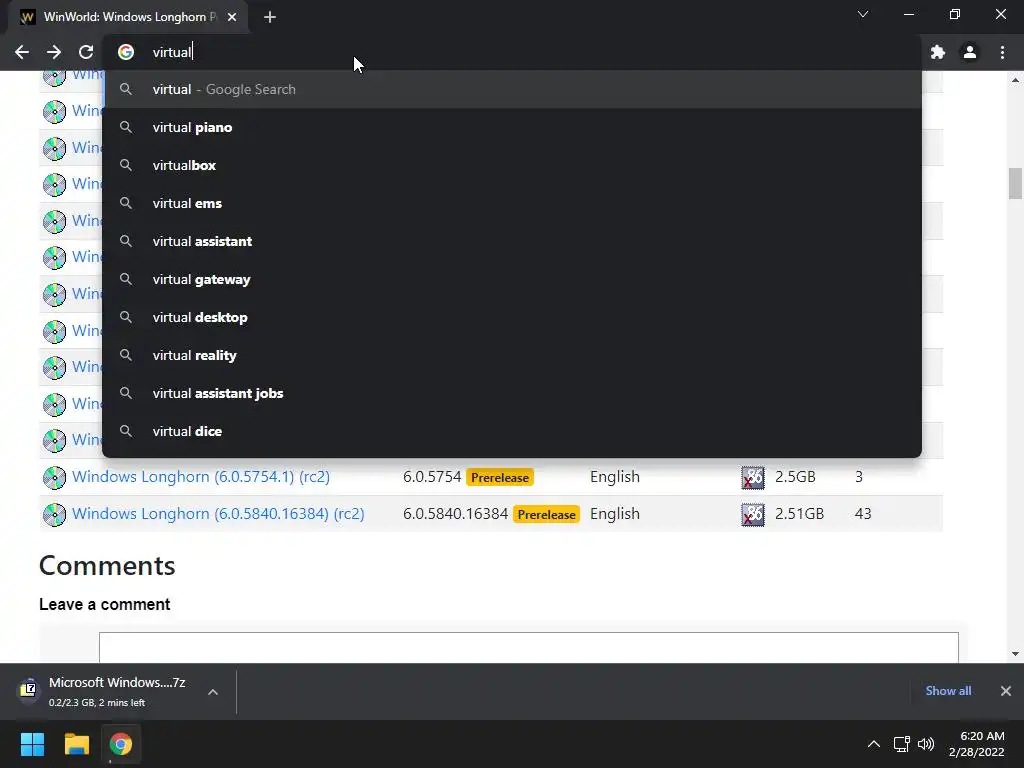Click the Google icon in address bar

pyautogui.click(x=126, y=52)
